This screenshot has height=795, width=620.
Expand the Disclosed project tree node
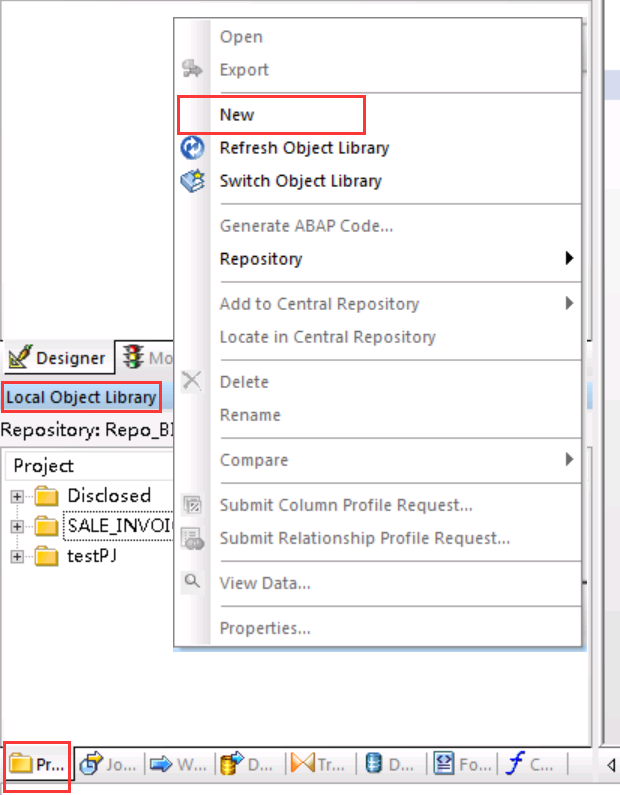click(17, 496)
